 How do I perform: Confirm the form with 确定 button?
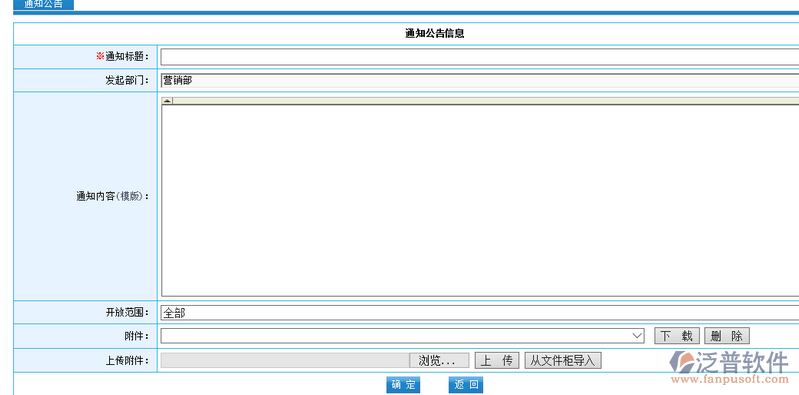click(403, 385)
